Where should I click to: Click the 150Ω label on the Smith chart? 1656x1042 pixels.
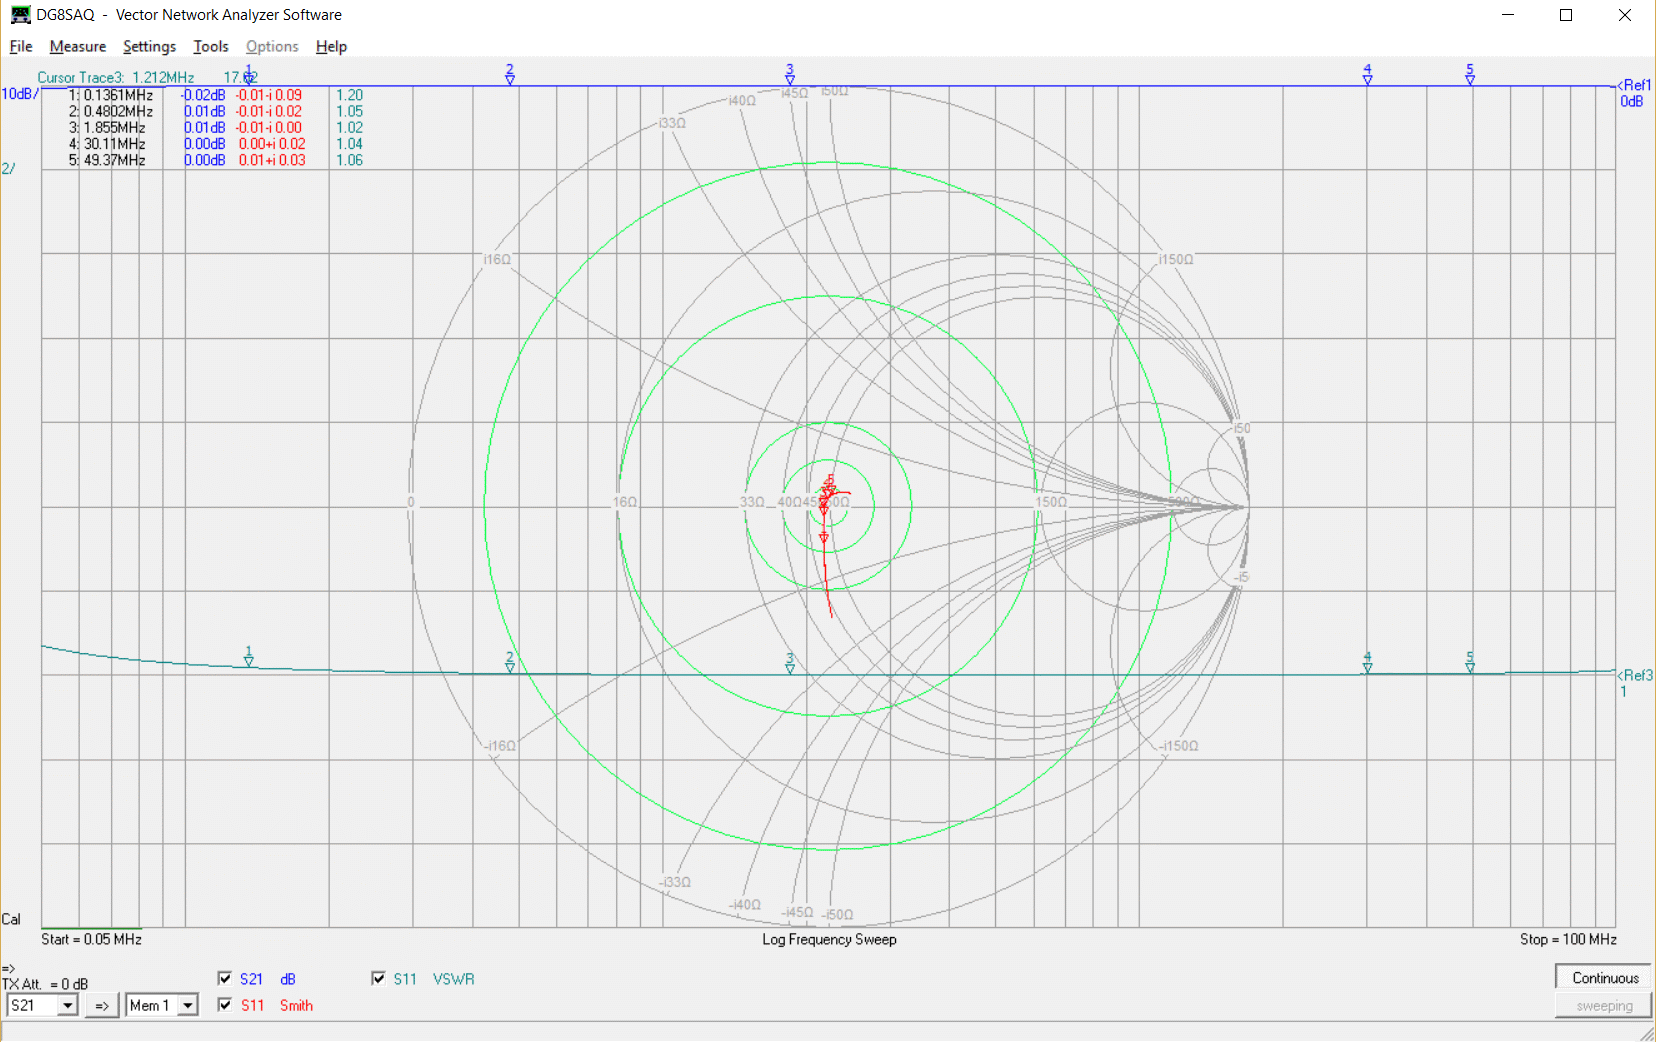1051,502
